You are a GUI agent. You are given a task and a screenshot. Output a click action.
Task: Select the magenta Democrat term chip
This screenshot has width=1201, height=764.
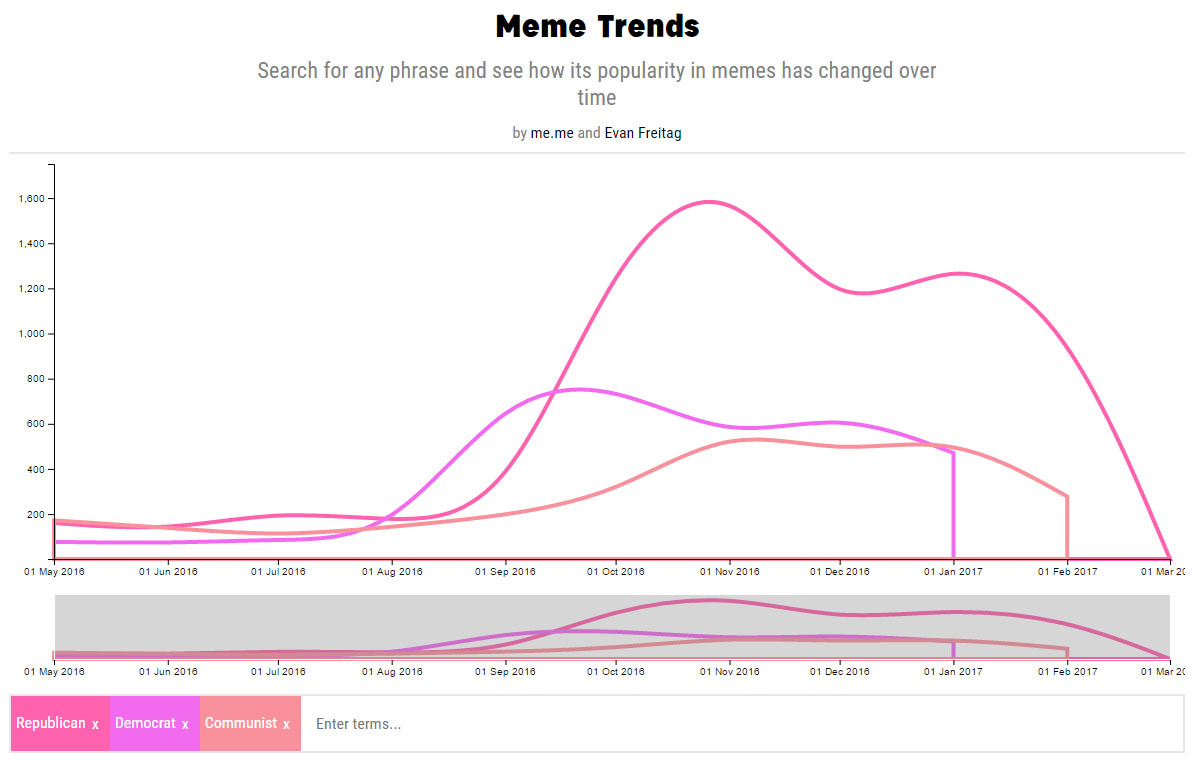(x=145, y=722)
